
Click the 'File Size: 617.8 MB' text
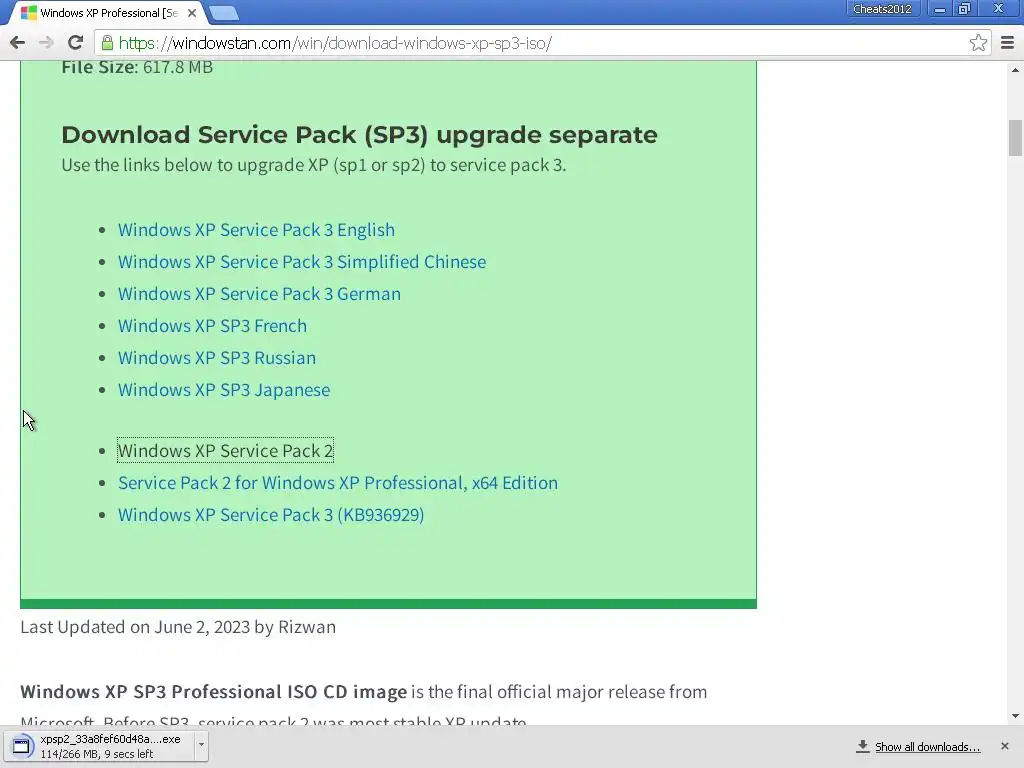tap(137, 67)
